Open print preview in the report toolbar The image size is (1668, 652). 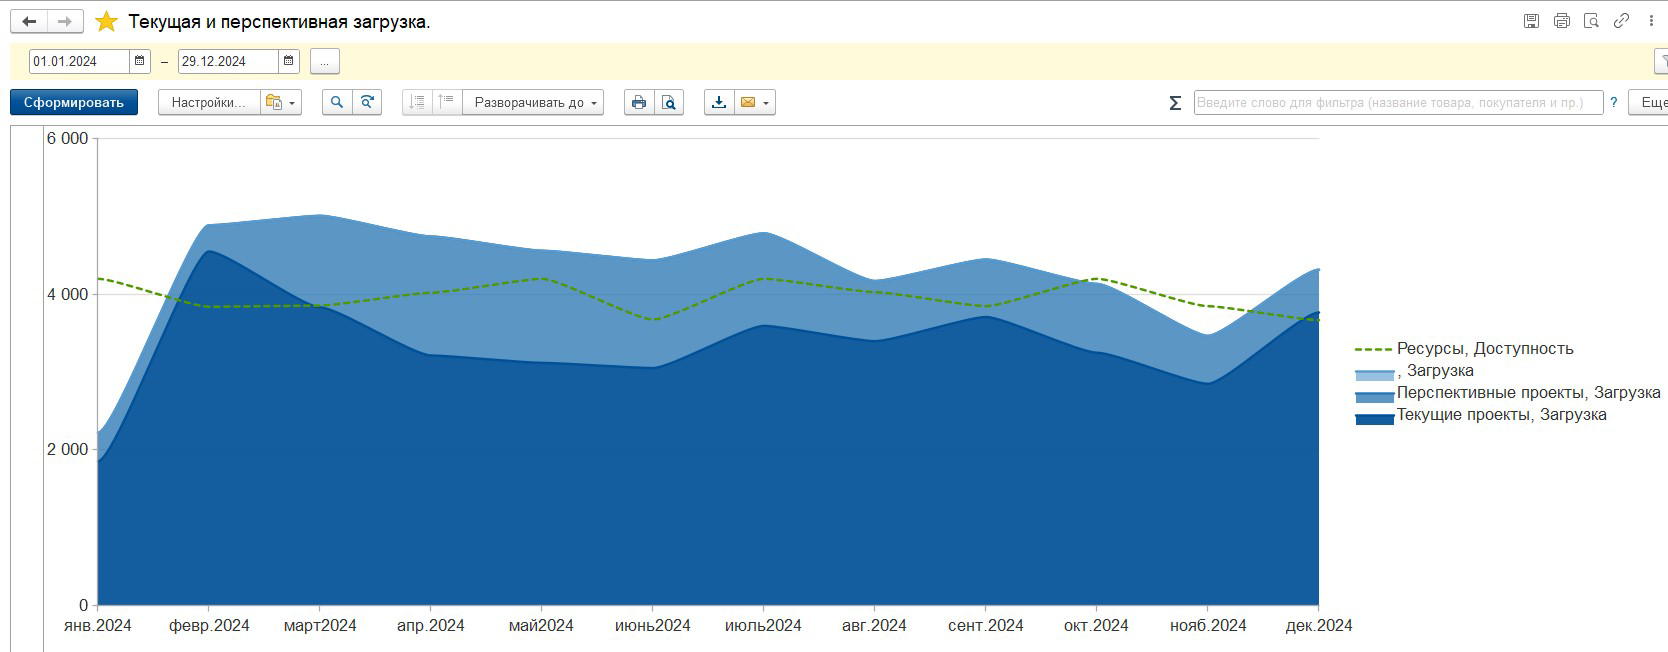pos(669,102)
